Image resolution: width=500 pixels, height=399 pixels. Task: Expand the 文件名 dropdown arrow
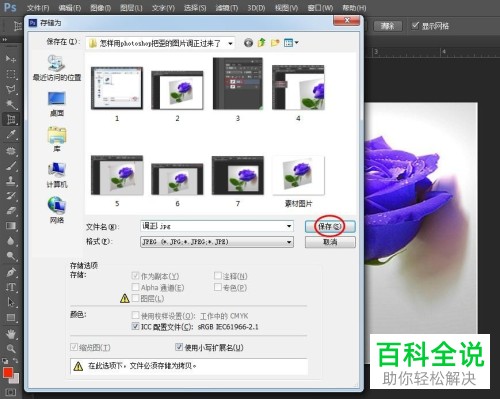tap(289, 226)
